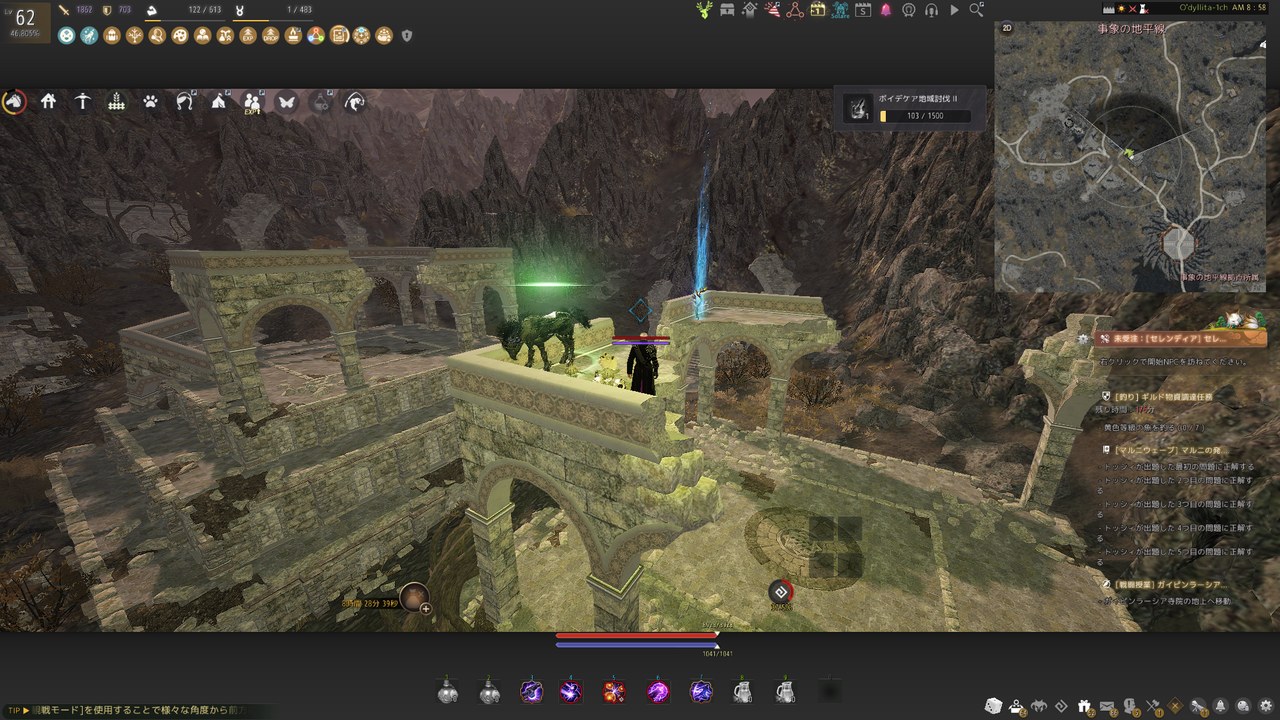Open the gift box icon in bottom menu
The height and width of the screenshot is (720, 1280).
pyautogui.click(x=1085, y=706)
